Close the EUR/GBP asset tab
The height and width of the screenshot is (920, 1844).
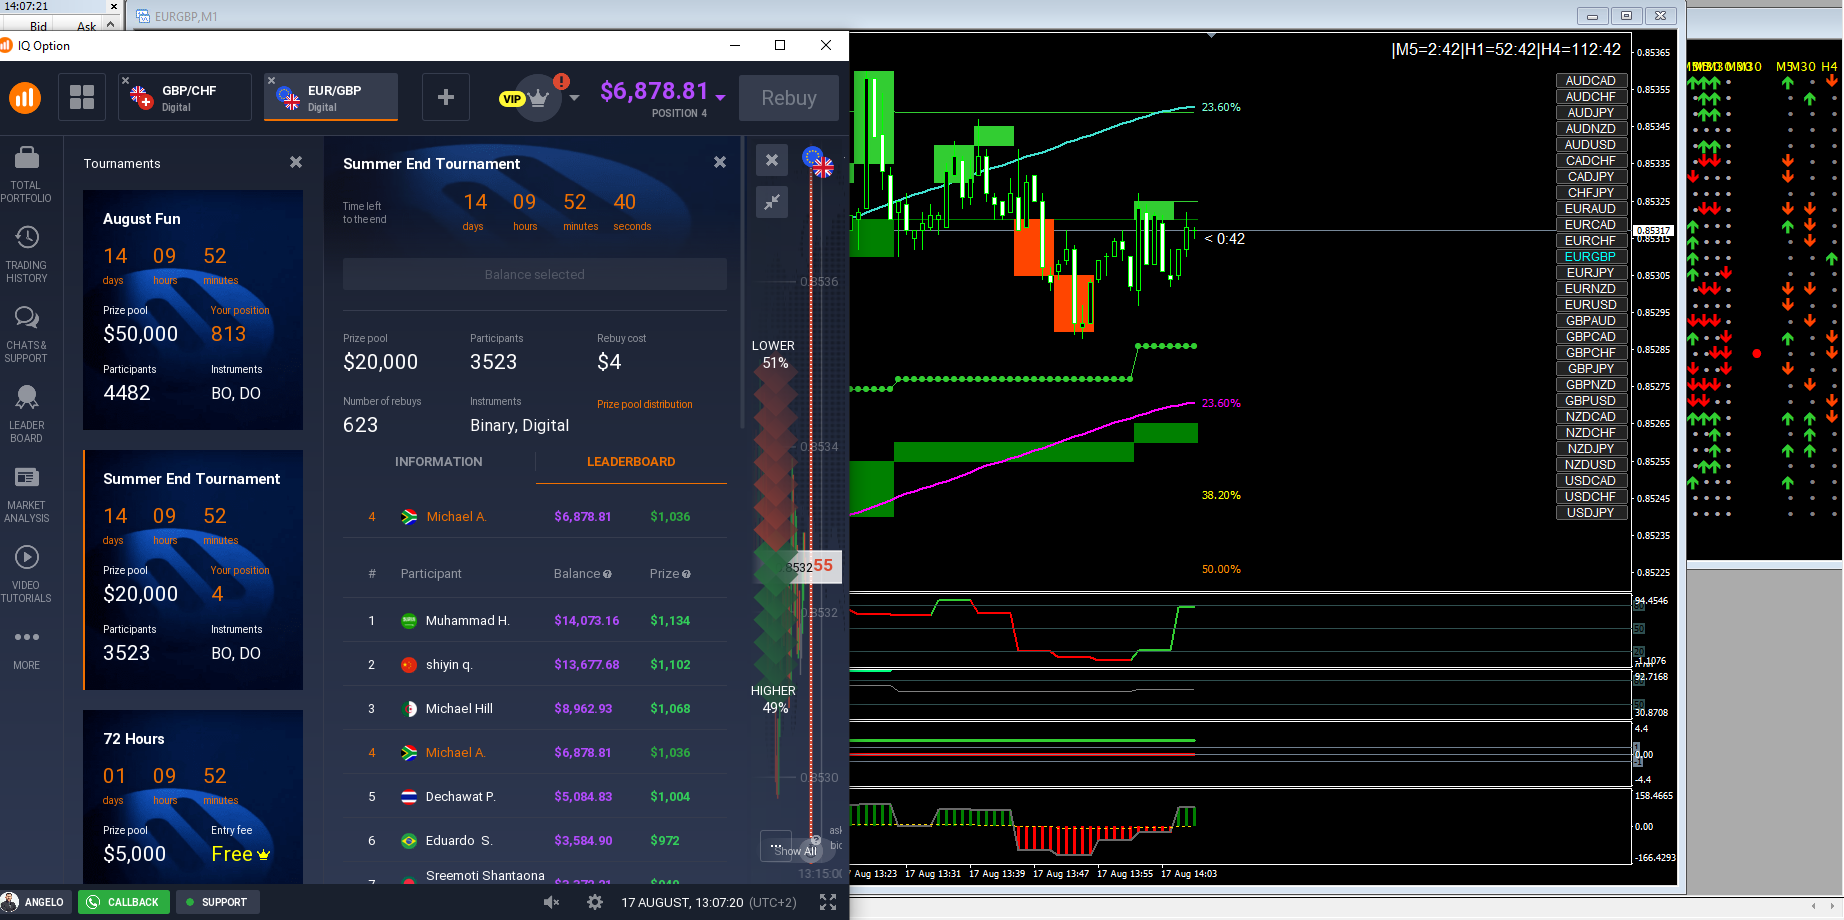pos(271,80)
